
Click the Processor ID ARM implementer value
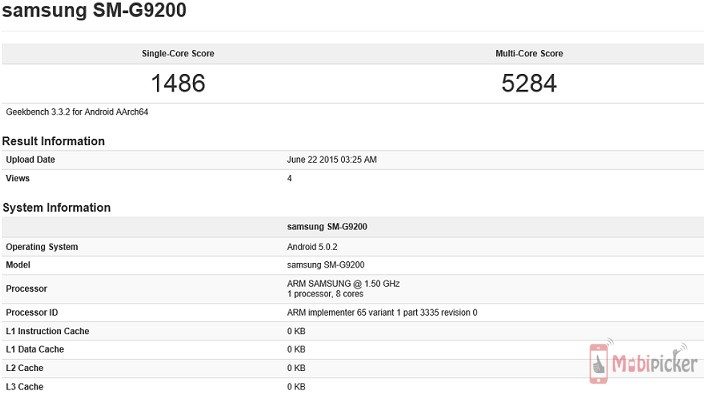[382, 312]
